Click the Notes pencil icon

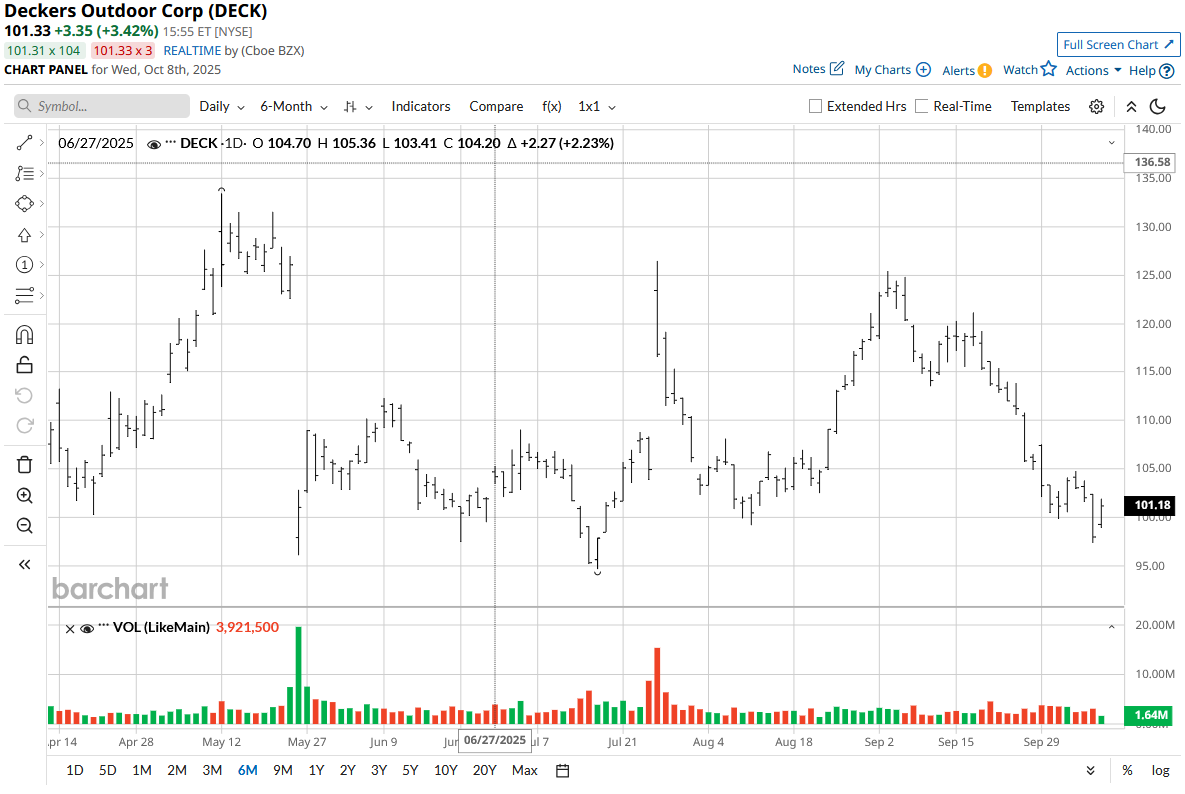(x=837, y=69)
